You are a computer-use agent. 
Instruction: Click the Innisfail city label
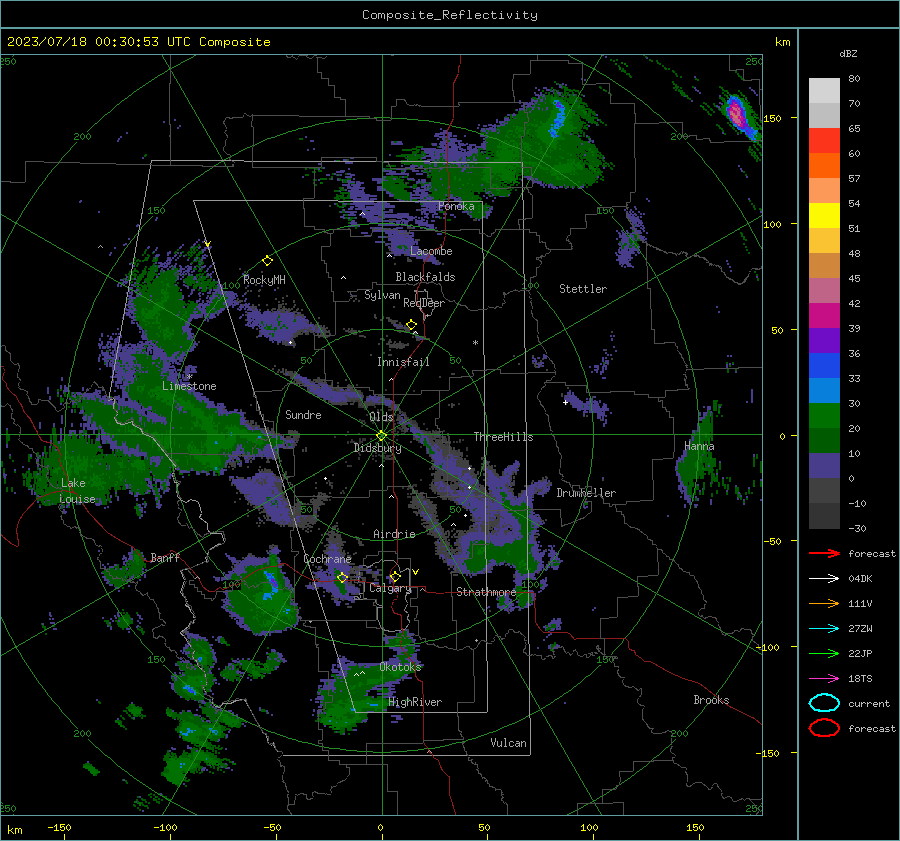point(403,362)
